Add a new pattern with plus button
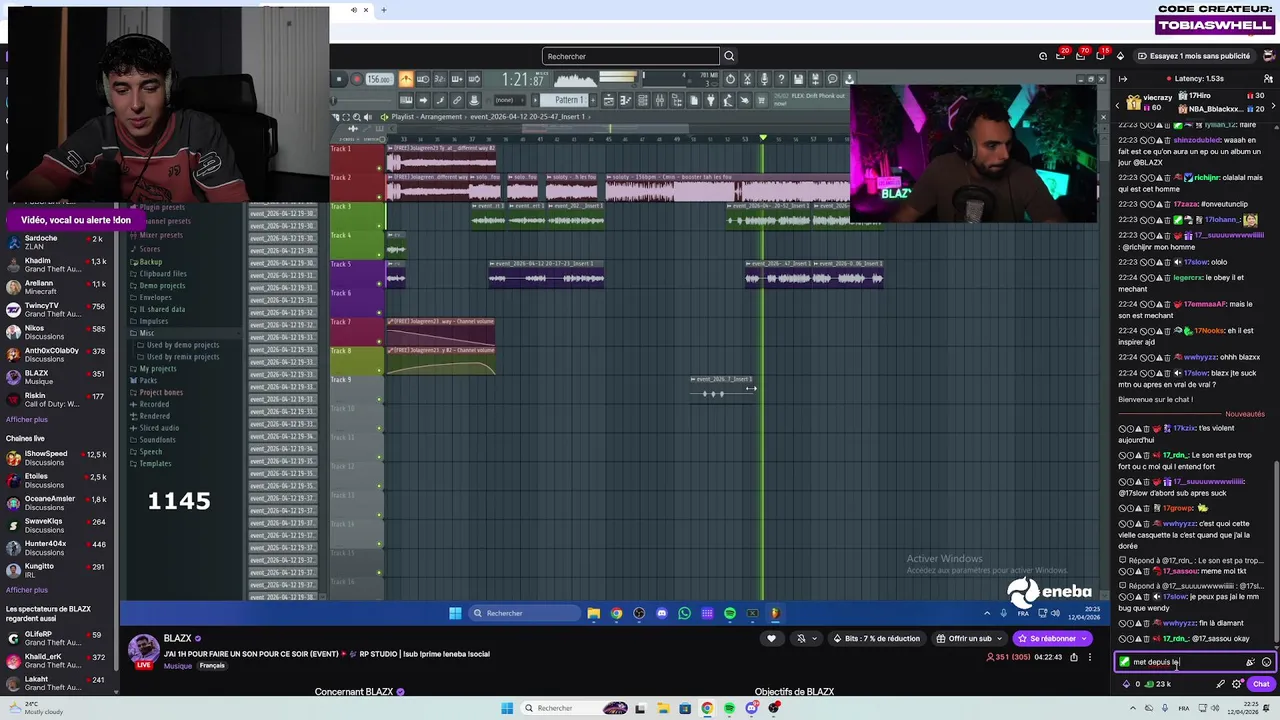Image resolution: width=1280 pixels, height=720 pixels. tap(592, 100)
